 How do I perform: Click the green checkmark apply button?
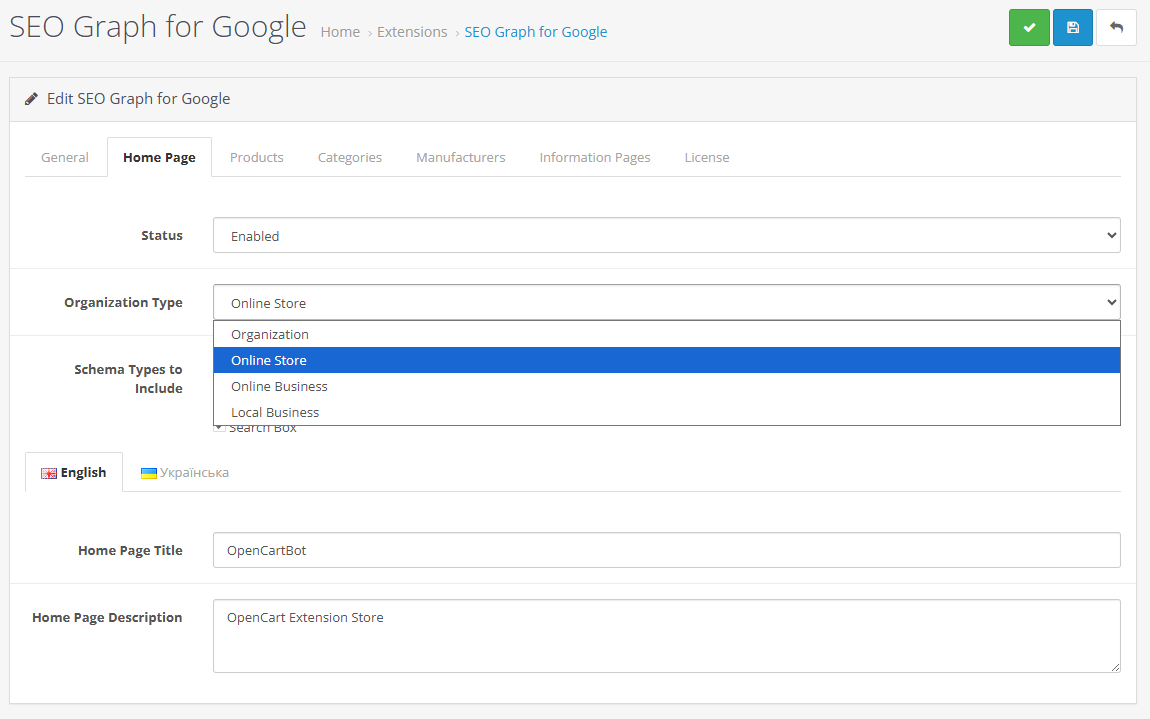pyautogui.click(x=1028, y=27)
